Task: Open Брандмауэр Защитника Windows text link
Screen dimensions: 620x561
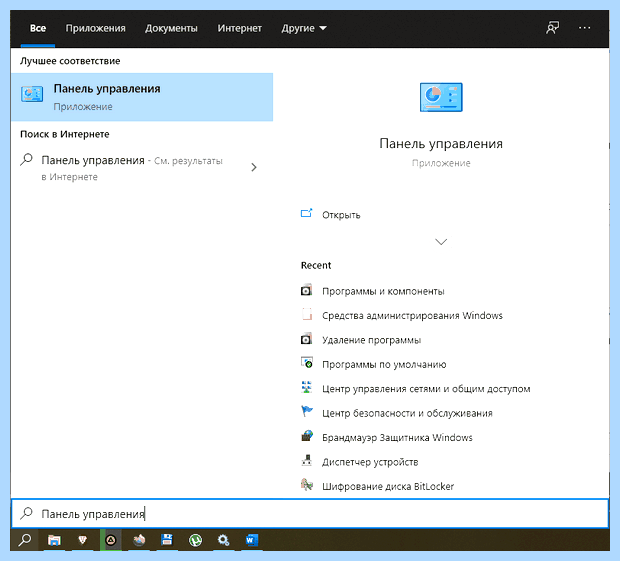Action: (x=397, y=438)
